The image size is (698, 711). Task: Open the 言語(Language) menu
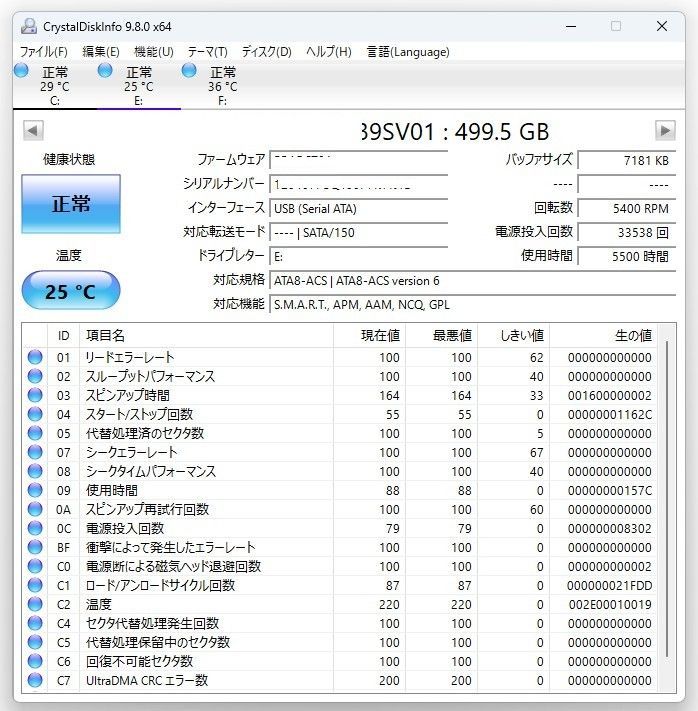(x=408, y=52)
